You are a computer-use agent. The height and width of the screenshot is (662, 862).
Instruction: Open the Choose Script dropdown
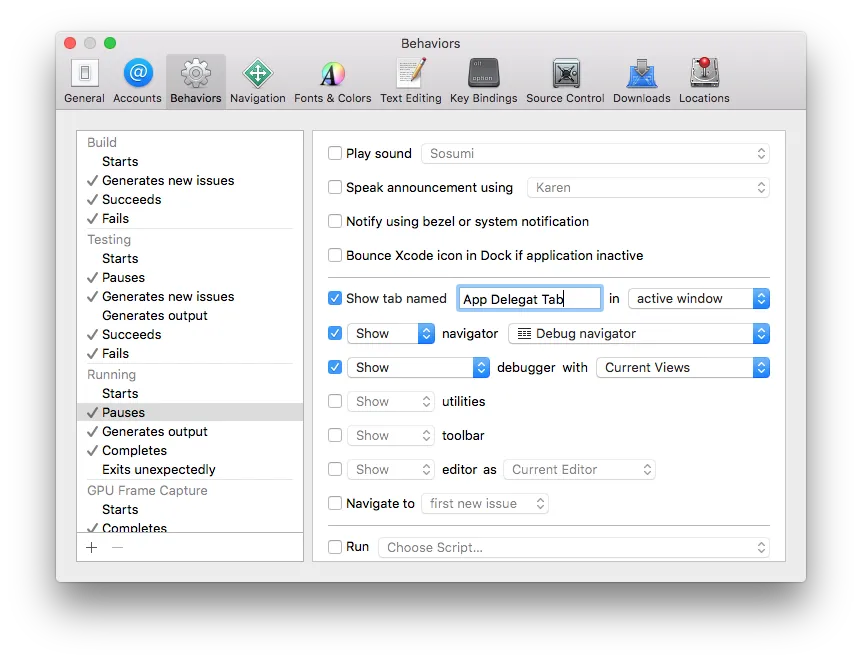pyautogui.click(x=574, y=547)
